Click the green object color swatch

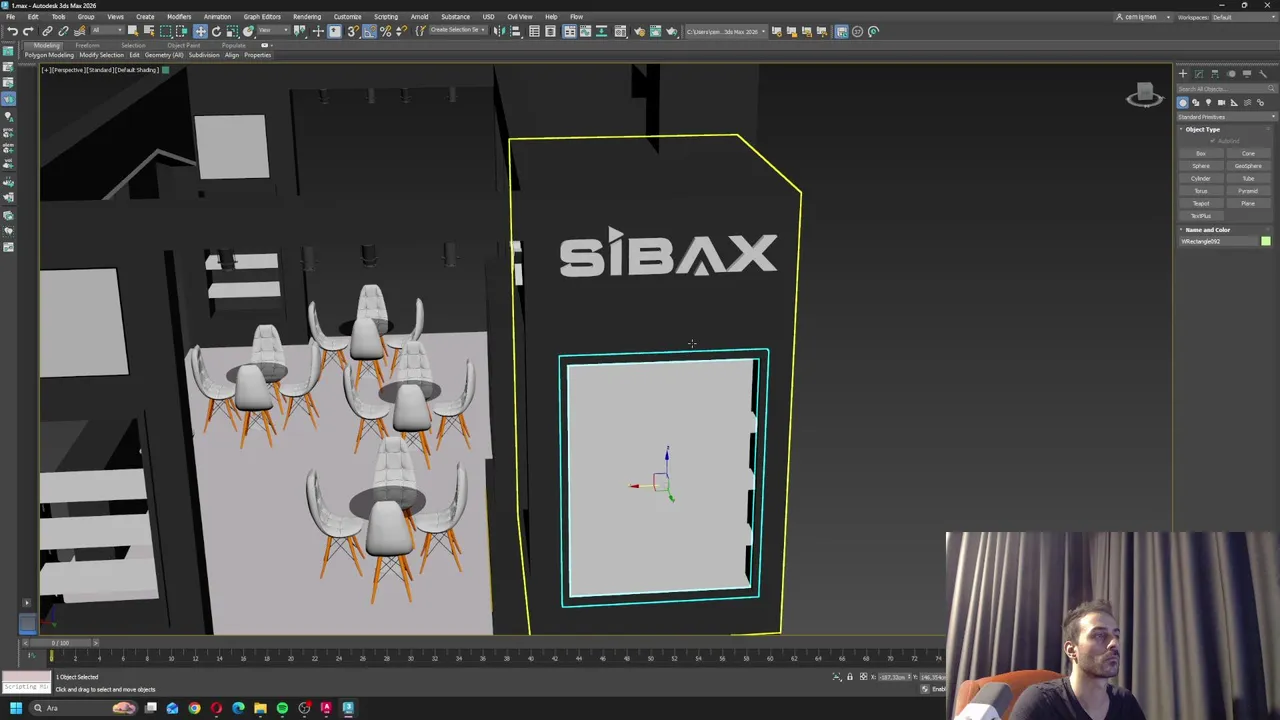[x=1266, y=241]
